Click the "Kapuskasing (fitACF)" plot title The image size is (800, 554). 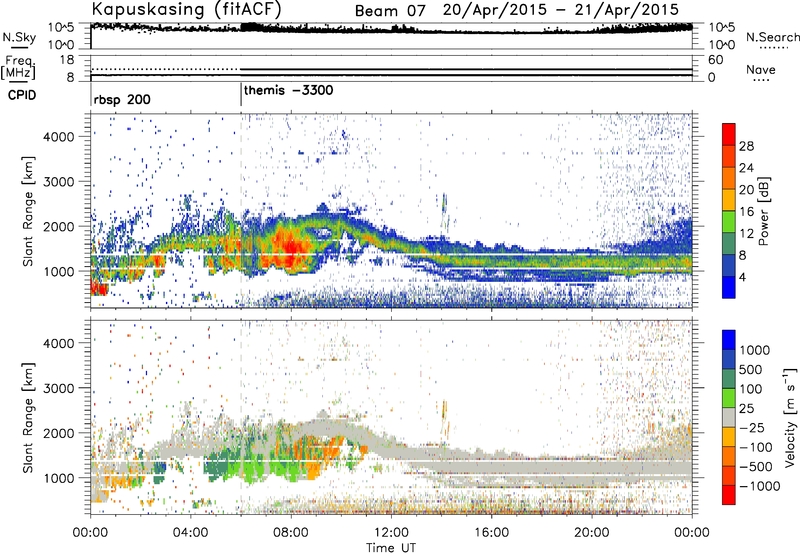186,9
